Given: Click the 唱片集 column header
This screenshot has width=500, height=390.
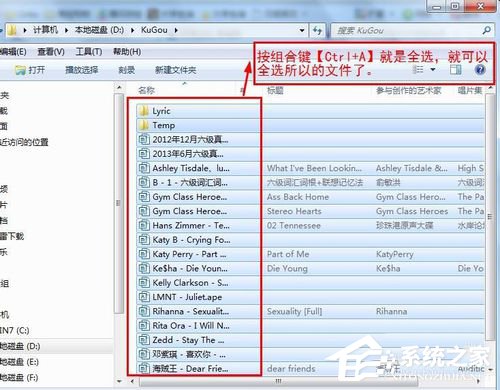Looking at the screenshot, I should coord(470,90).
